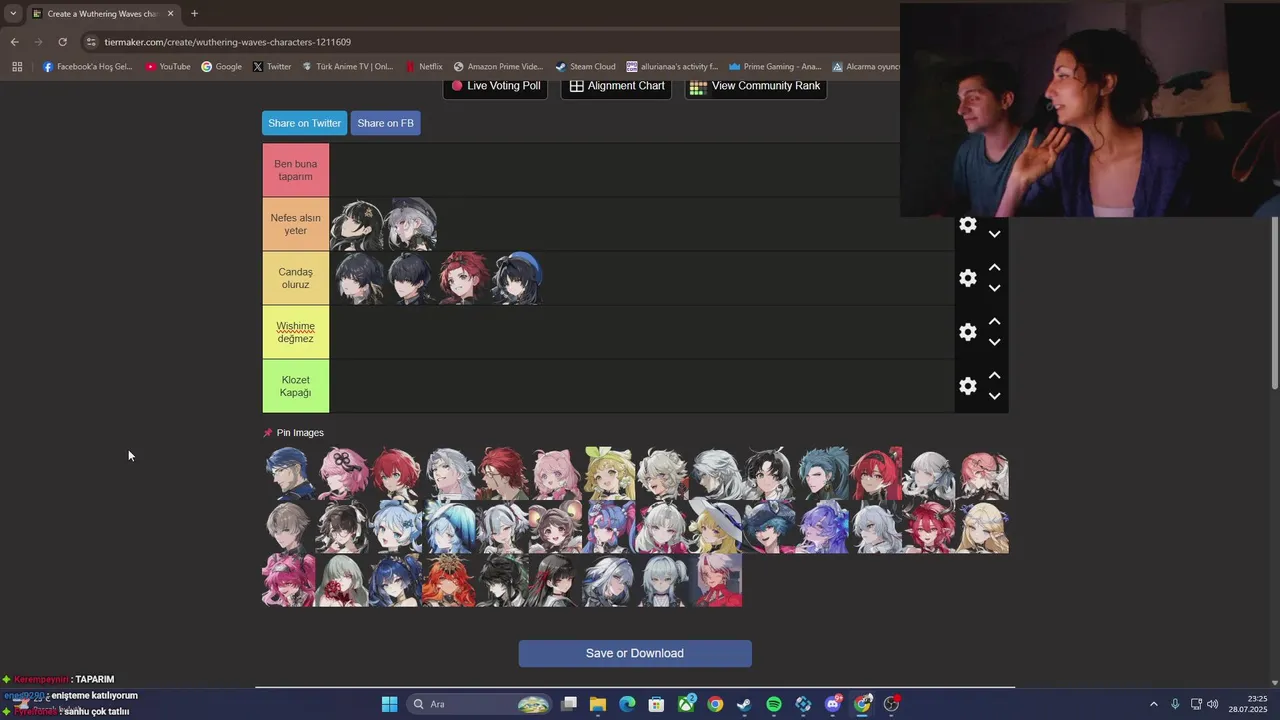The width and height of the screenshot is (1280, 720).
Task: Click the Wishime değmez tier label
Action: coord(295,332)
